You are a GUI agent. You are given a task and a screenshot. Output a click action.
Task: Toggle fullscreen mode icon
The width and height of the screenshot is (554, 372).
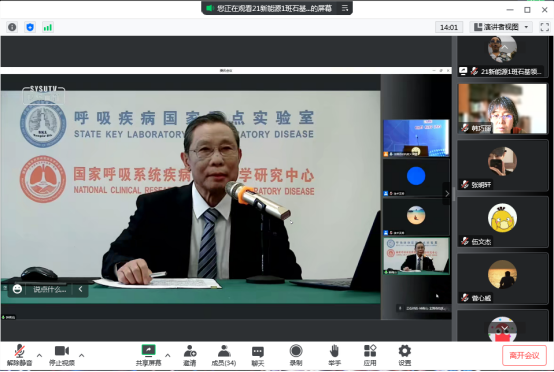click(x=544, y=27)
